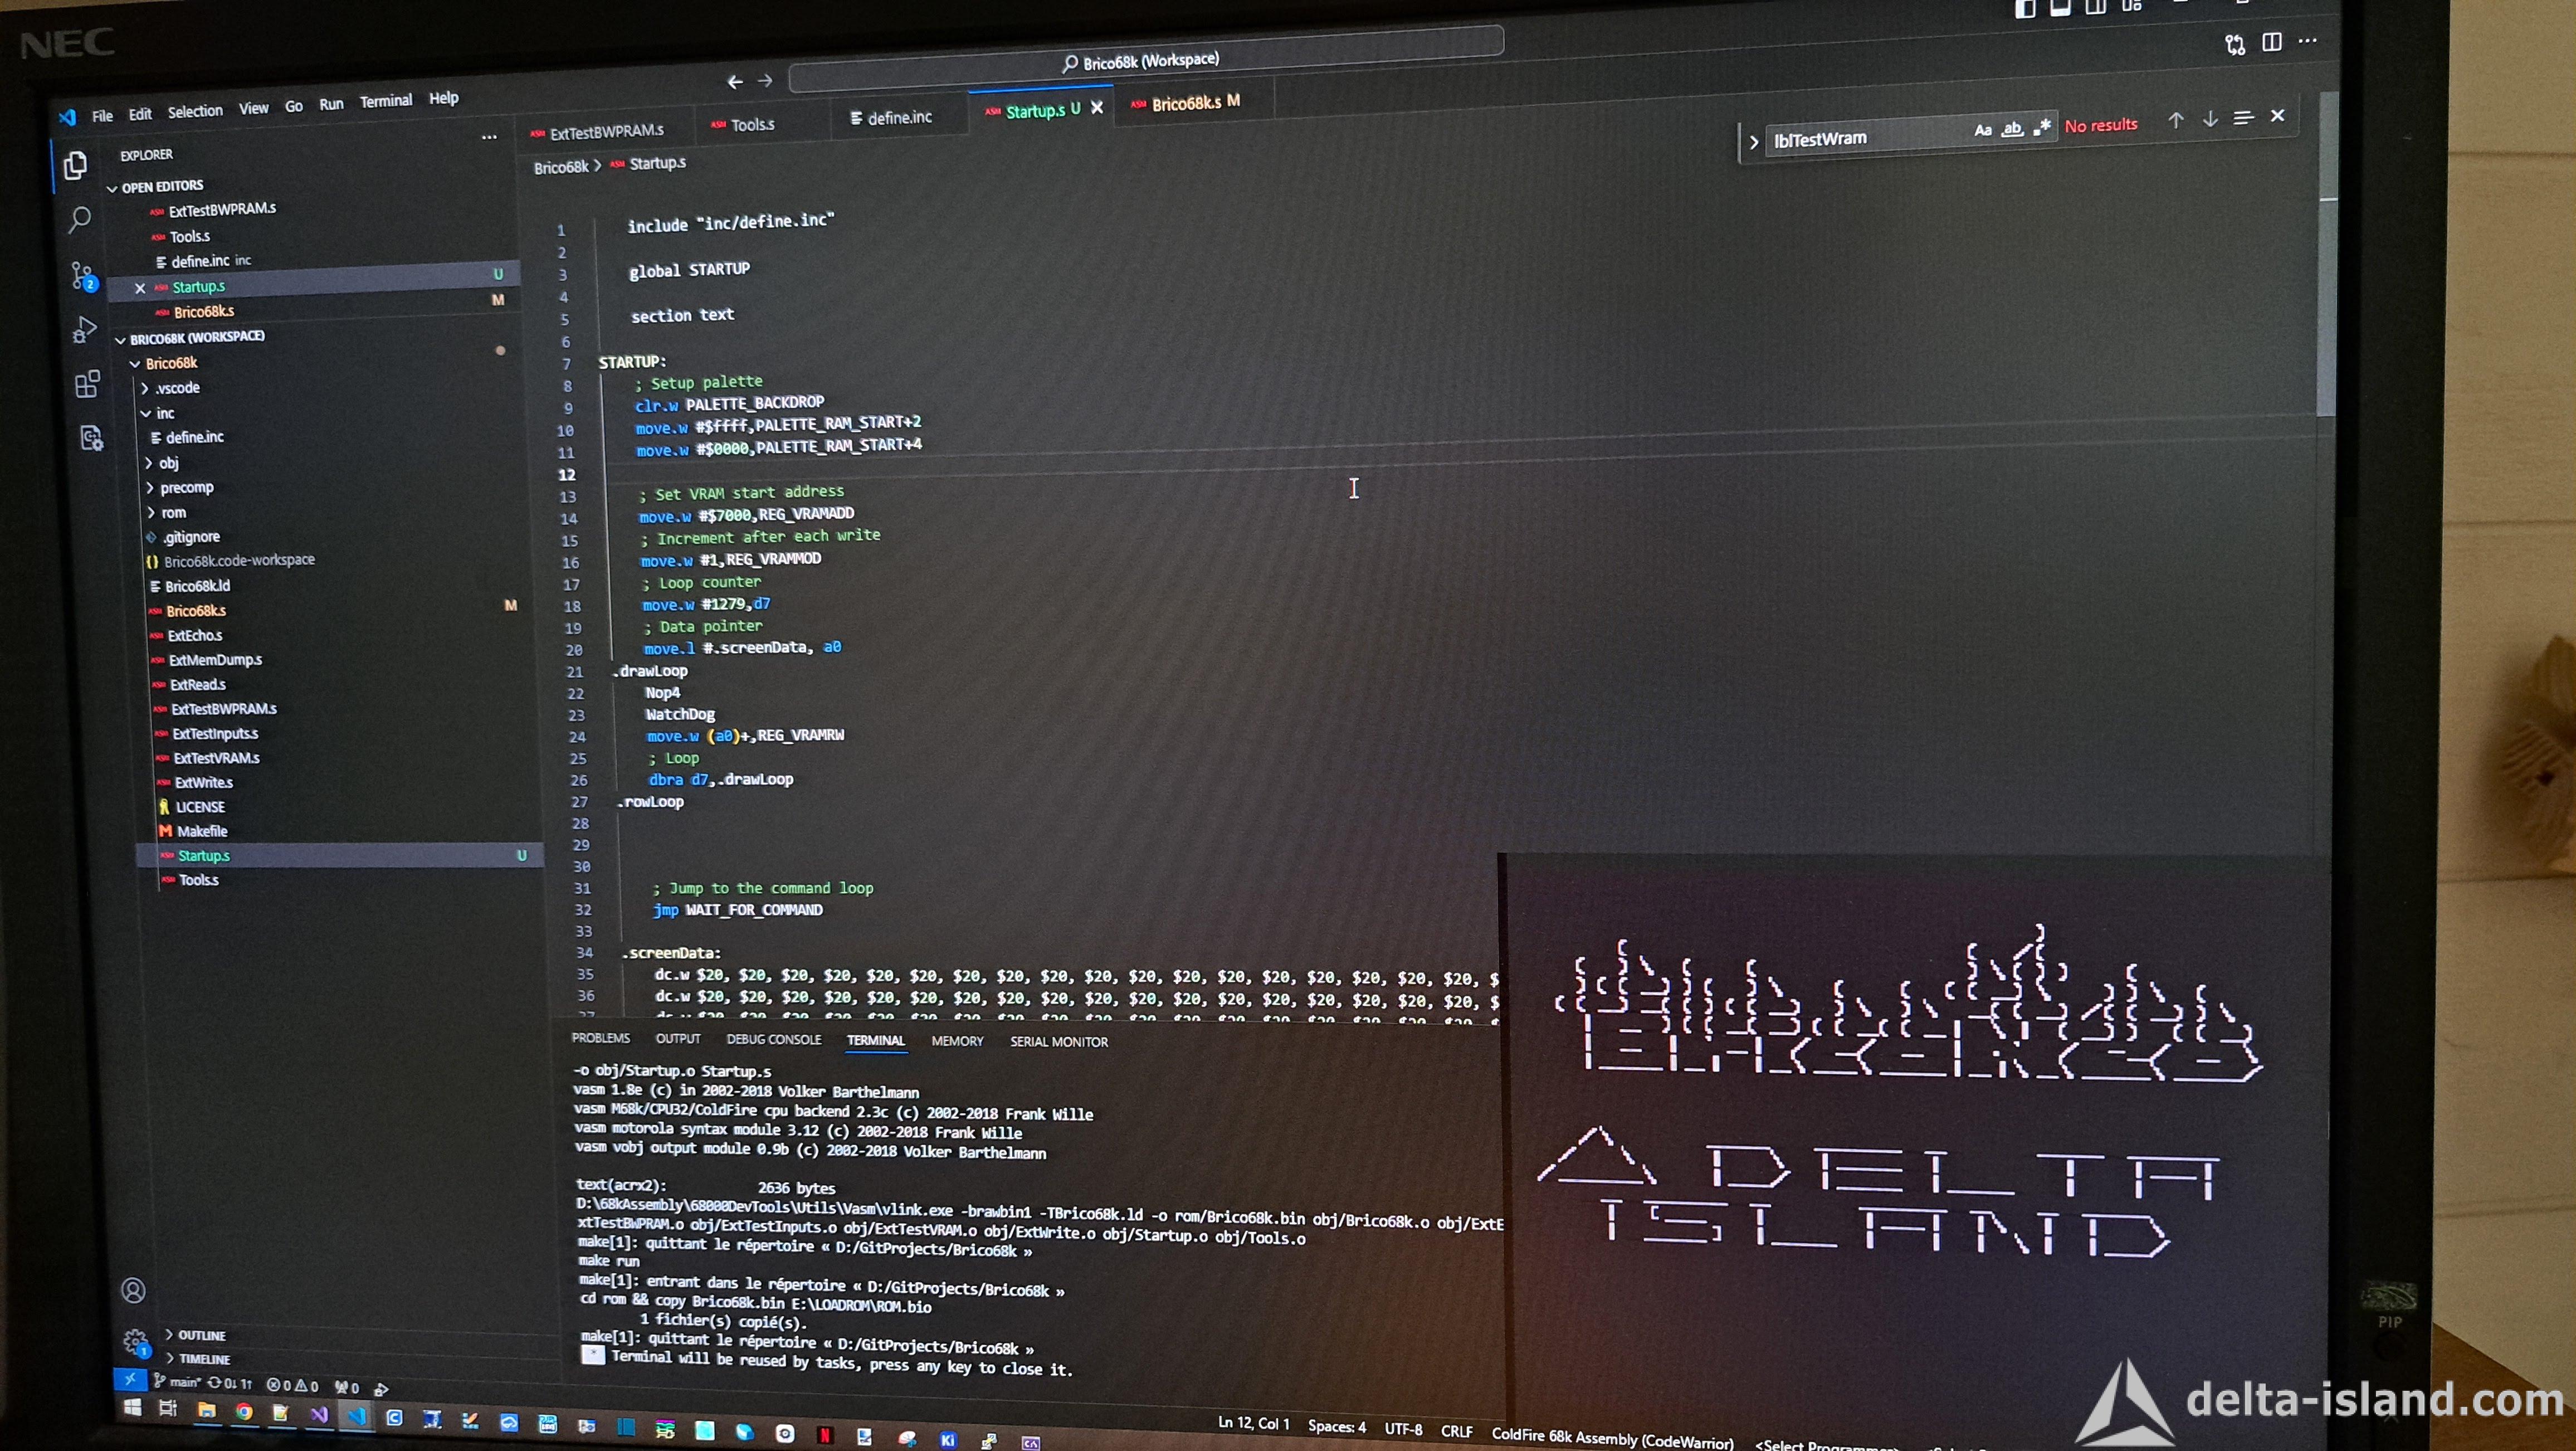
Task: Open Explorer Views and More Actions ellipsis
Action: tap(489, 137)
